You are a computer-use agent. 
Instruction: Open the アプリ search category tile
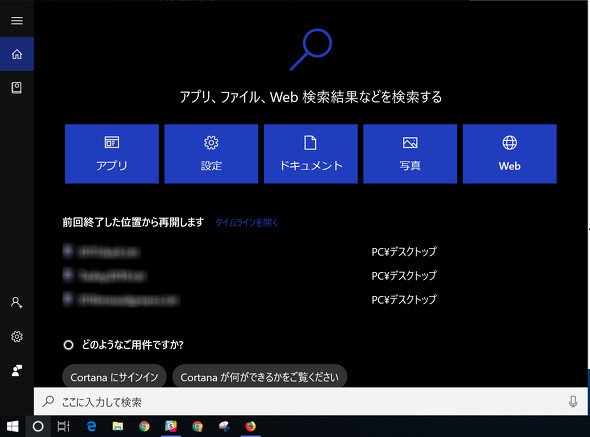(112, 154)
